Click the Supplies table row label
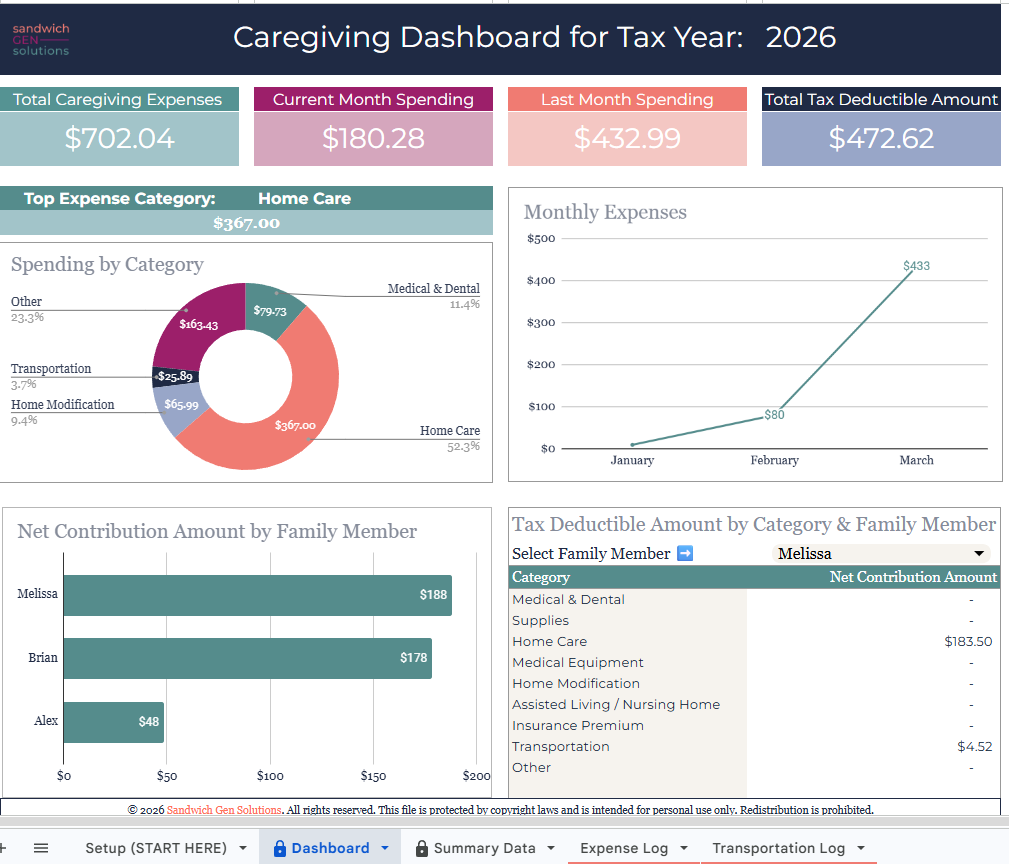The image size is (1009, 864). (541, 621)
